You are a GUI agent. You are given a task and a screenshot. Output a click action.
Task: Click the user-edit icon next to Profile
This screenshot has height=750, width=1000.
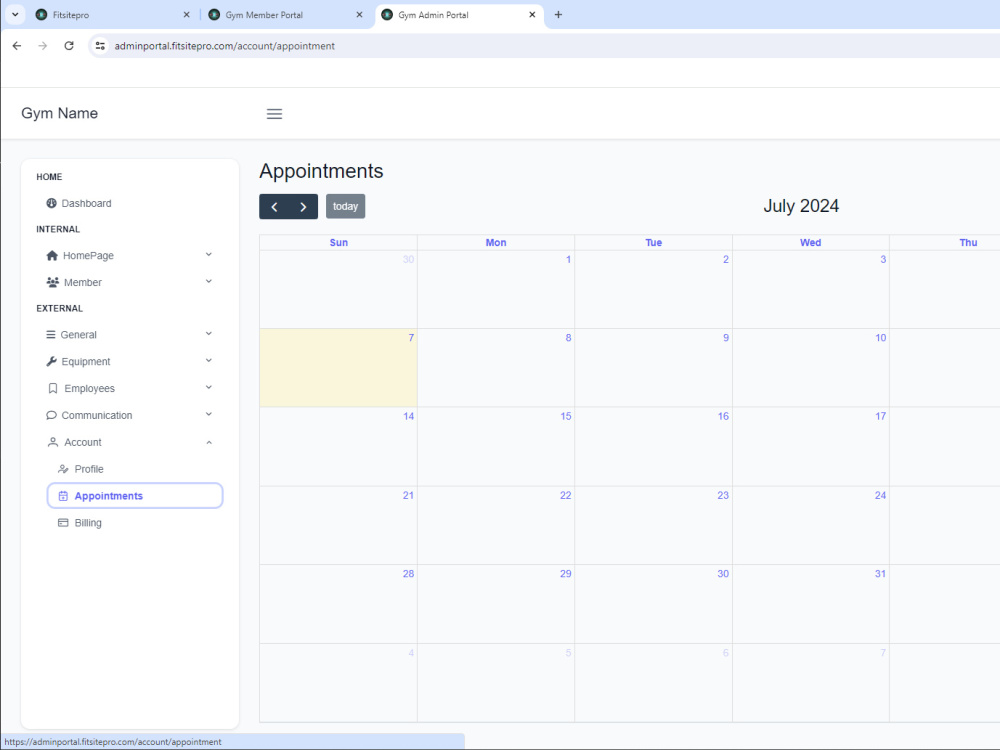pyautogui.click(x=63, y=469)
